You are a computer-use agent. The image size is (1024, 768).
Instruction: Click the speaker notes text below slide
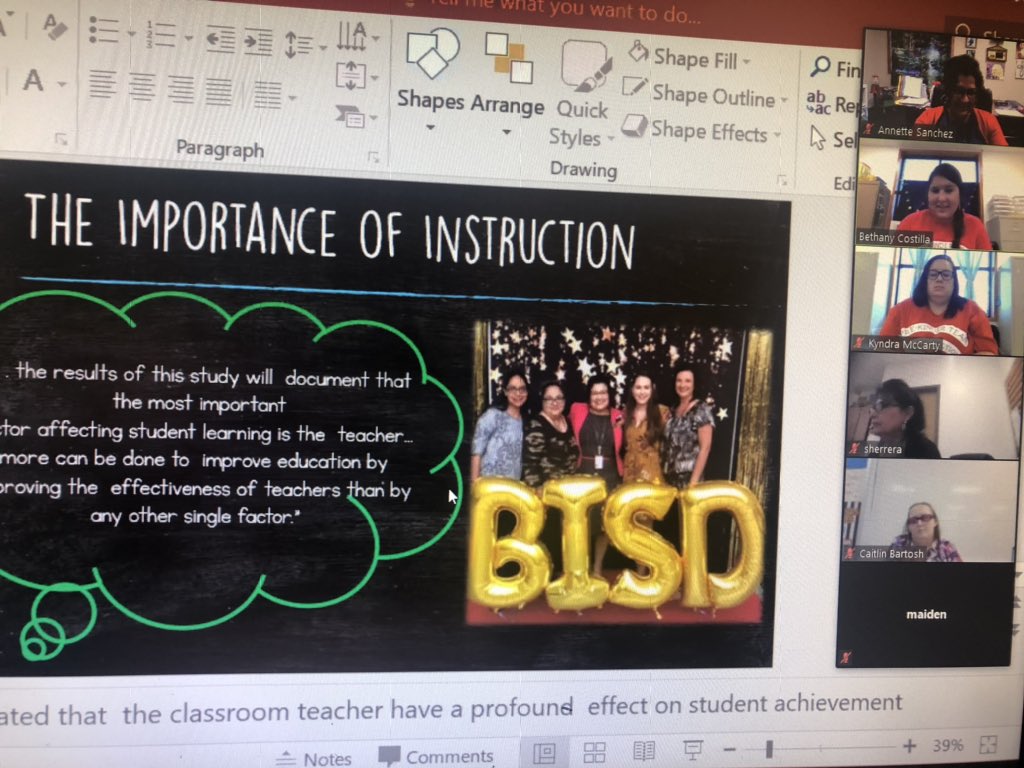pyautogui.click(x=451, y=710)
